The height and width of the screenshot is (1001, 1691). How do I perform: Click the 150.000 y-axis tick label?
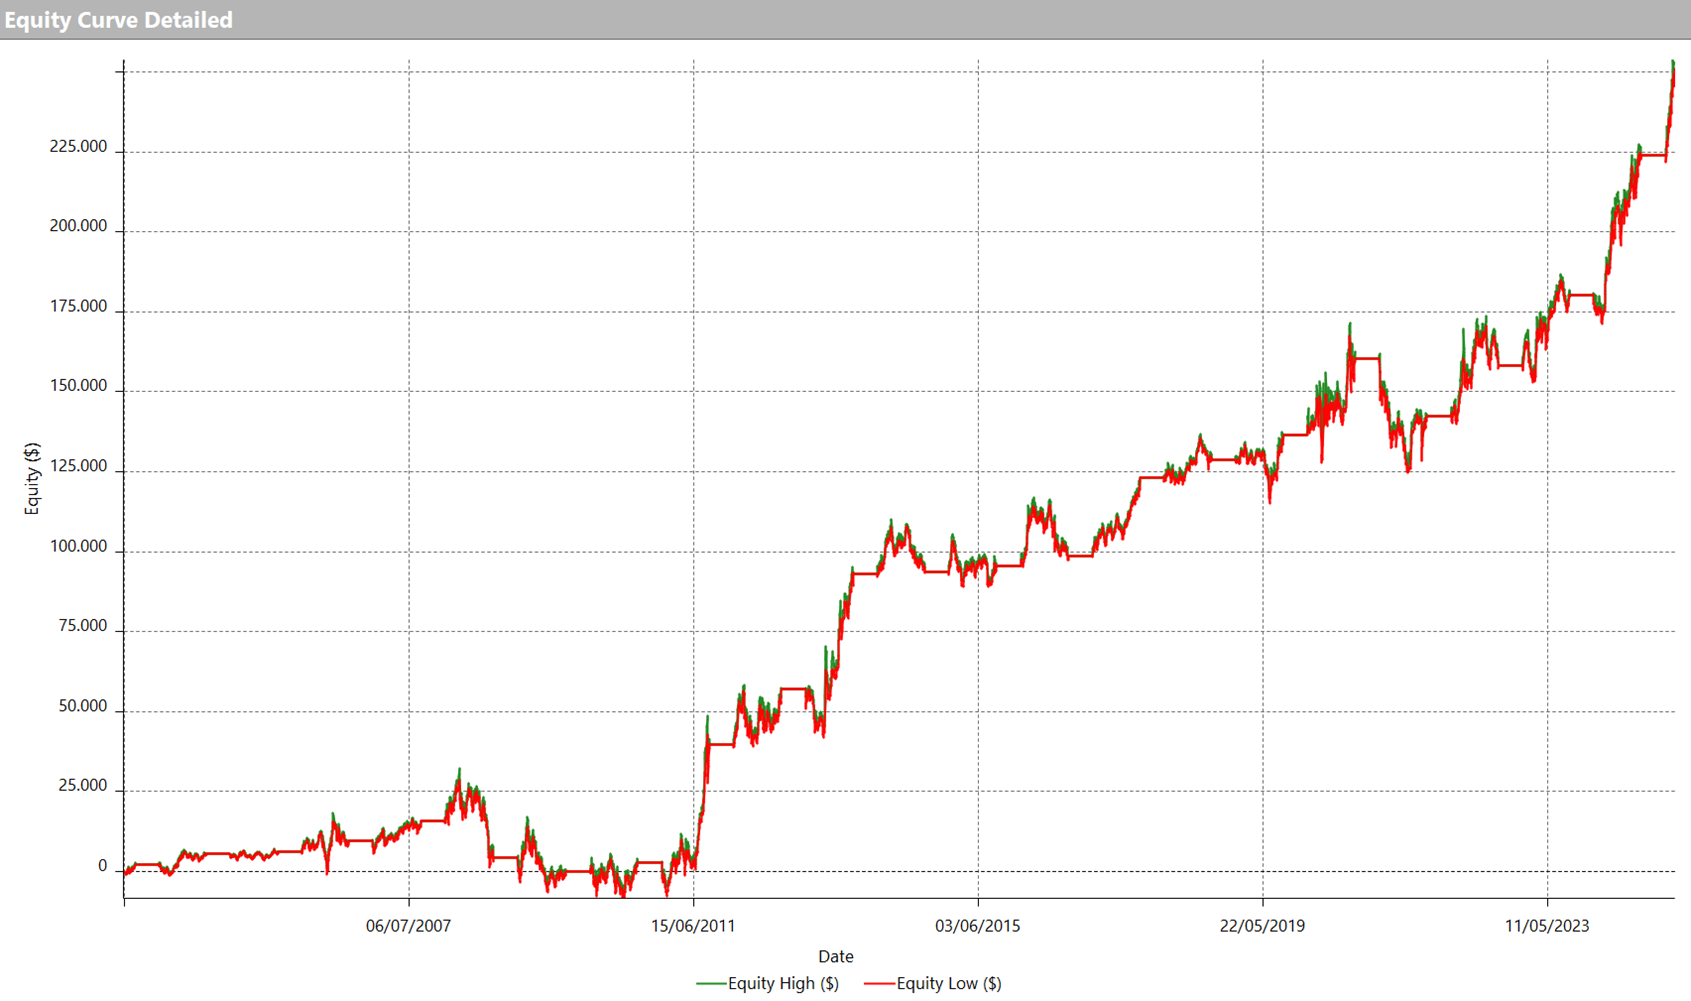[x=78, y=386]
